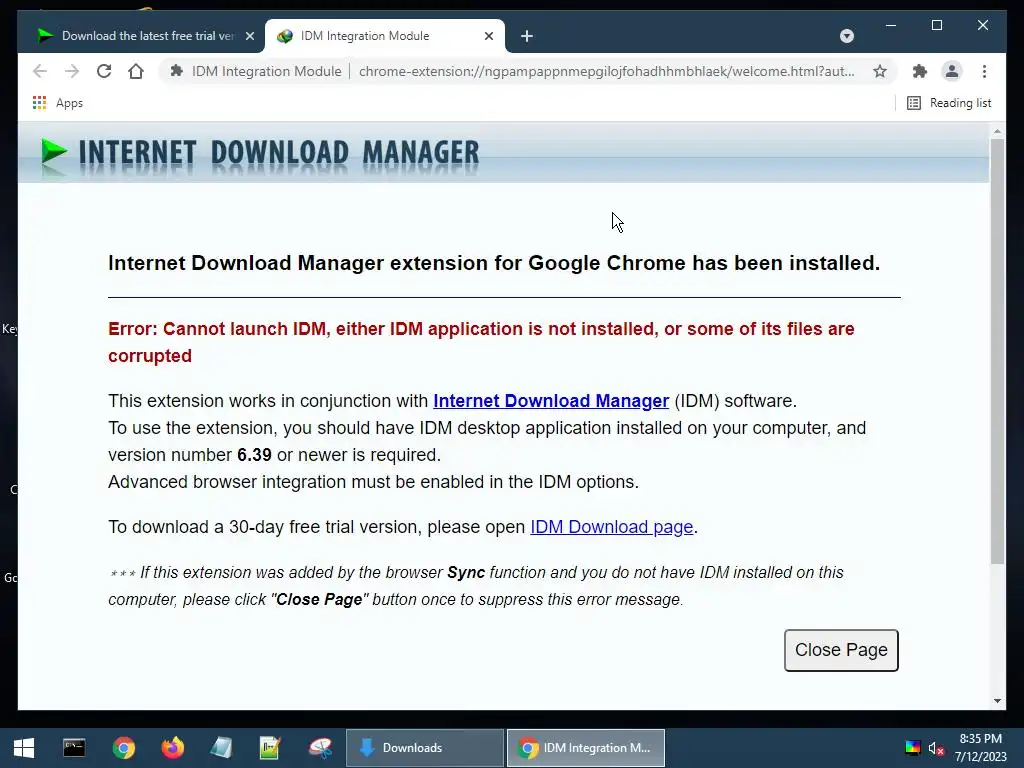The width and height of the screenshot is (1024, 768).
Task: Open the Chrome profile avatar
Action: click(952, 71)
